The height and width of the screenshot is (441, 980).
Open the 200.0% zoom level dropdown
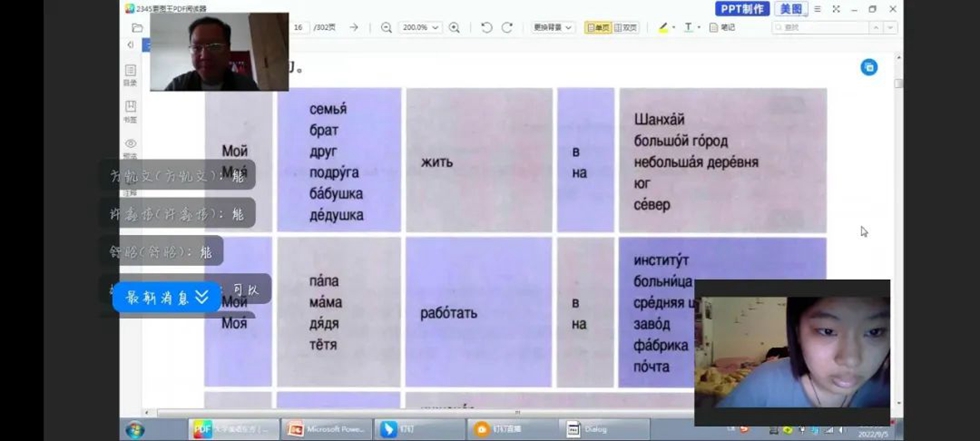(x=420, y=28)
